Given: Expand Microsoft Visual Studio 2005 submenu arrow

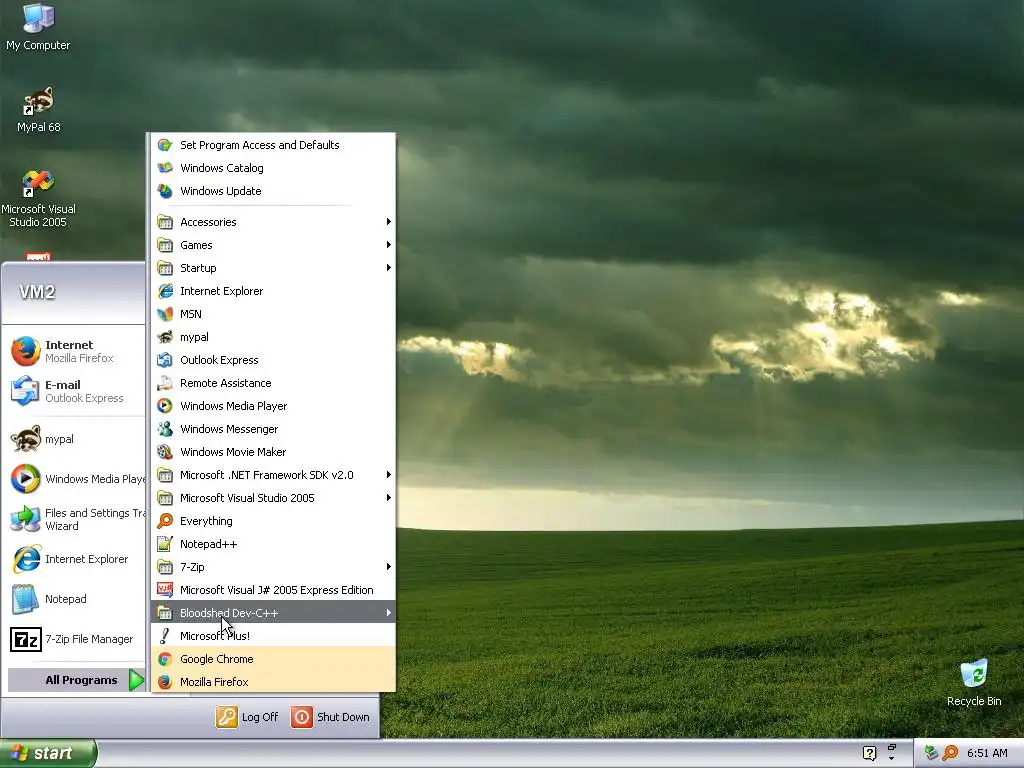Looking at the screenshot, I should coord(389,498).
